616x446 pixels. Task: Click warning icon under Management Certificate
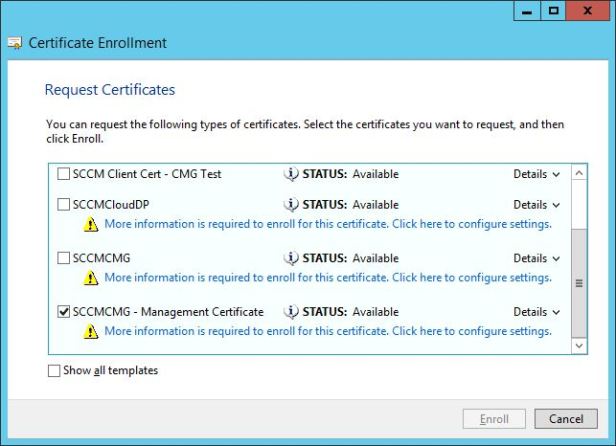tap(91, 332)
